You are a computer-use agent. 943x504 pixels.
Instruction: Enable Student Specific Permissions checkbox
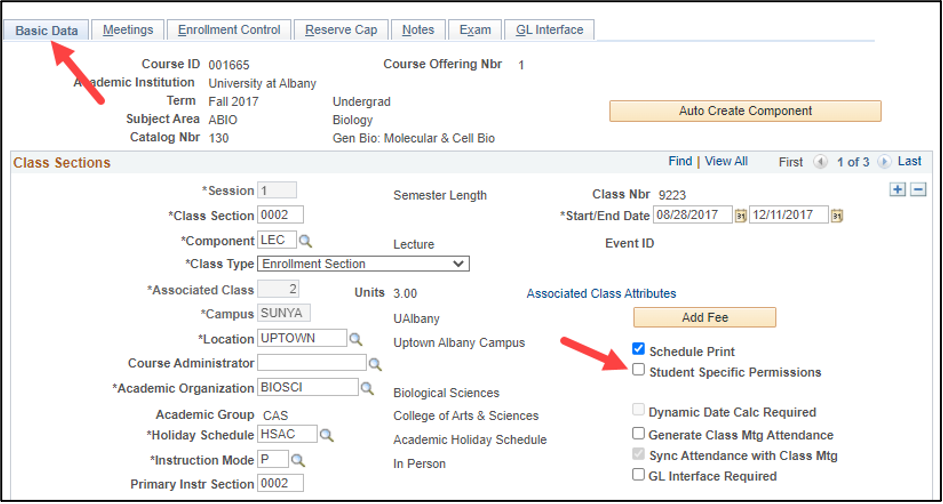click(x=638, y=370)
